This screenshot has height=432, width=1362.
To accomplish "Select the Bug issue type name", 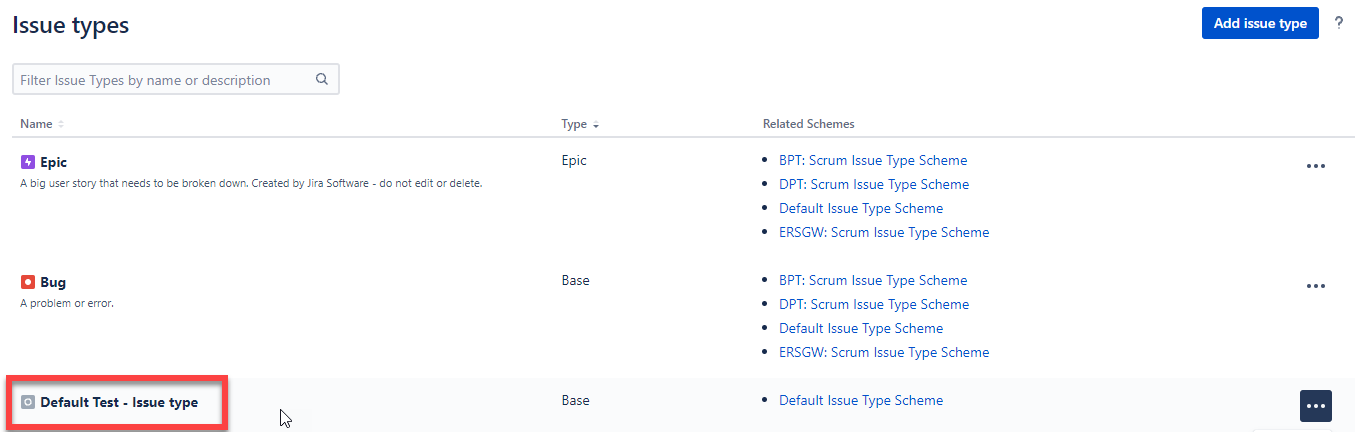I will (53, 282).
